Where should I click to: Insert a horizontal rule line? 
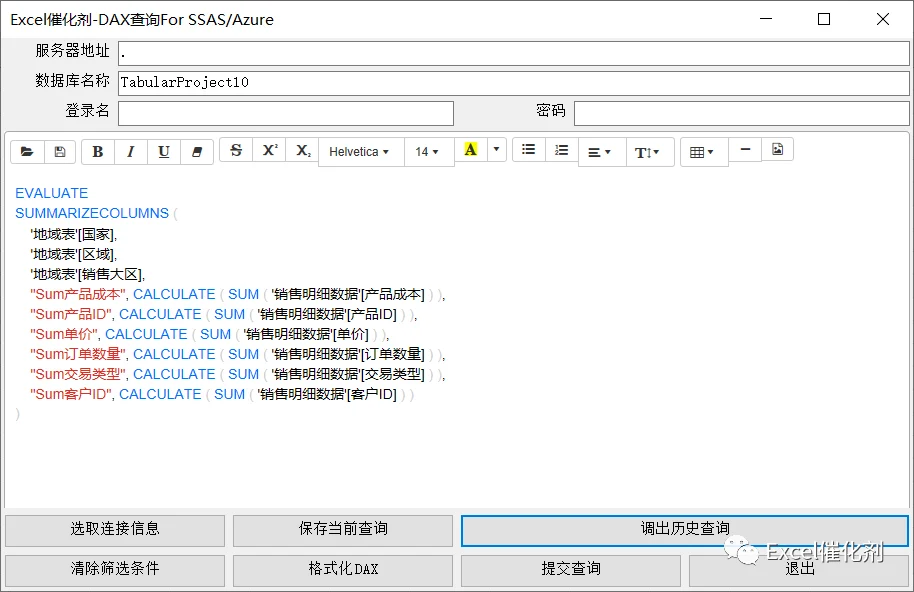point(745,149)
